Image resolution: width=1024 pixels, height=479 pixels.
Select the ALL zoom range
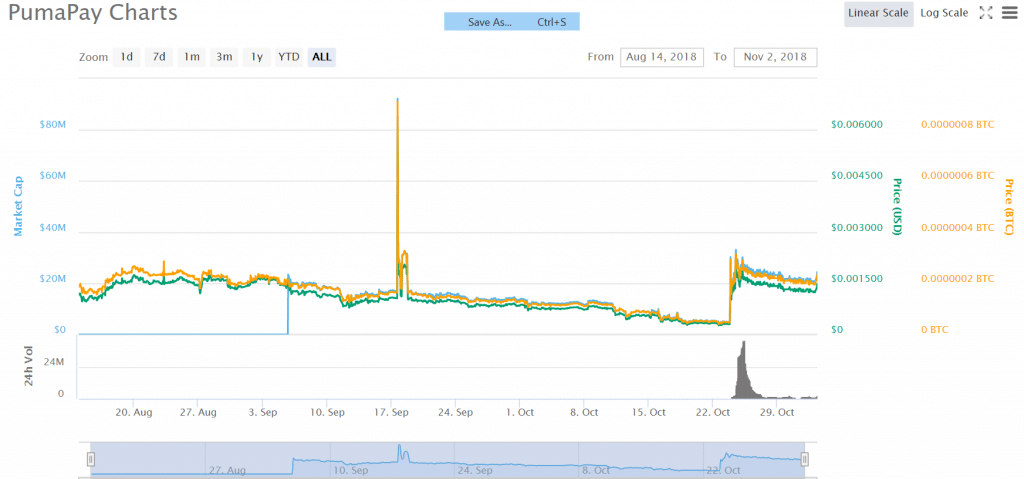[322, 57]
